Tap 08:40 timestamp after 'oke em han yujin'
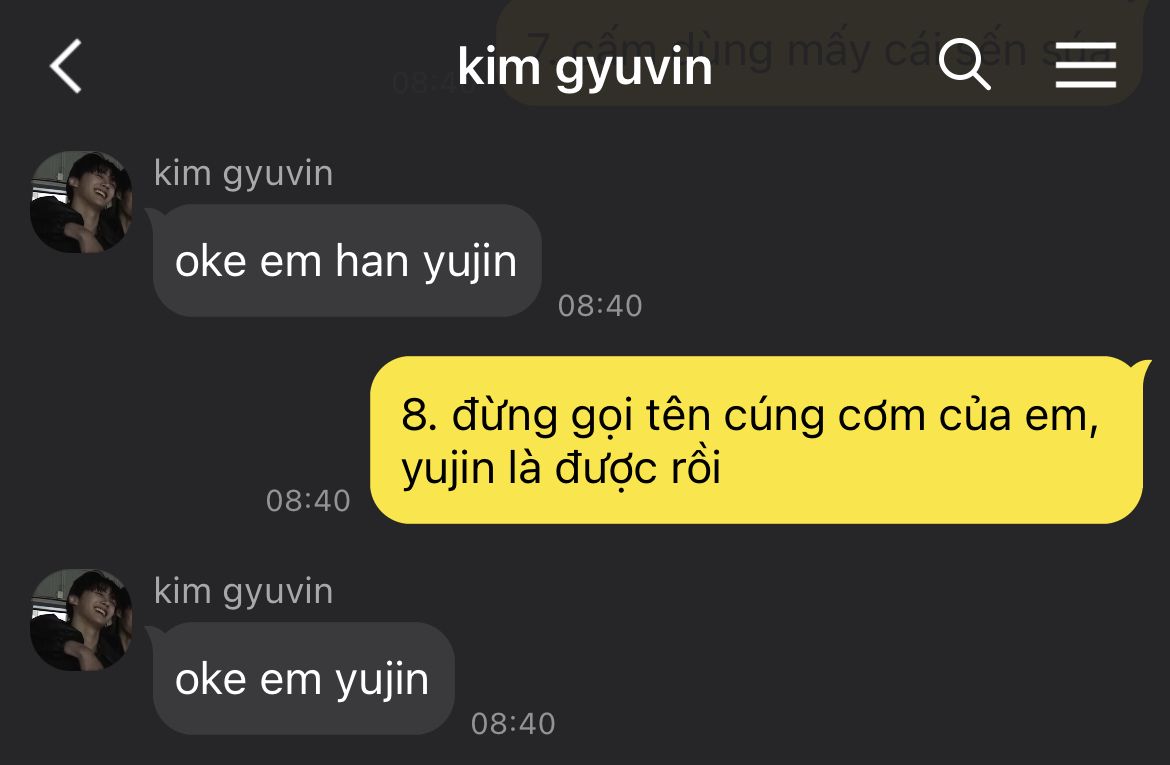This screenshot has width=1170, height=765. click(x=600, y=306)
